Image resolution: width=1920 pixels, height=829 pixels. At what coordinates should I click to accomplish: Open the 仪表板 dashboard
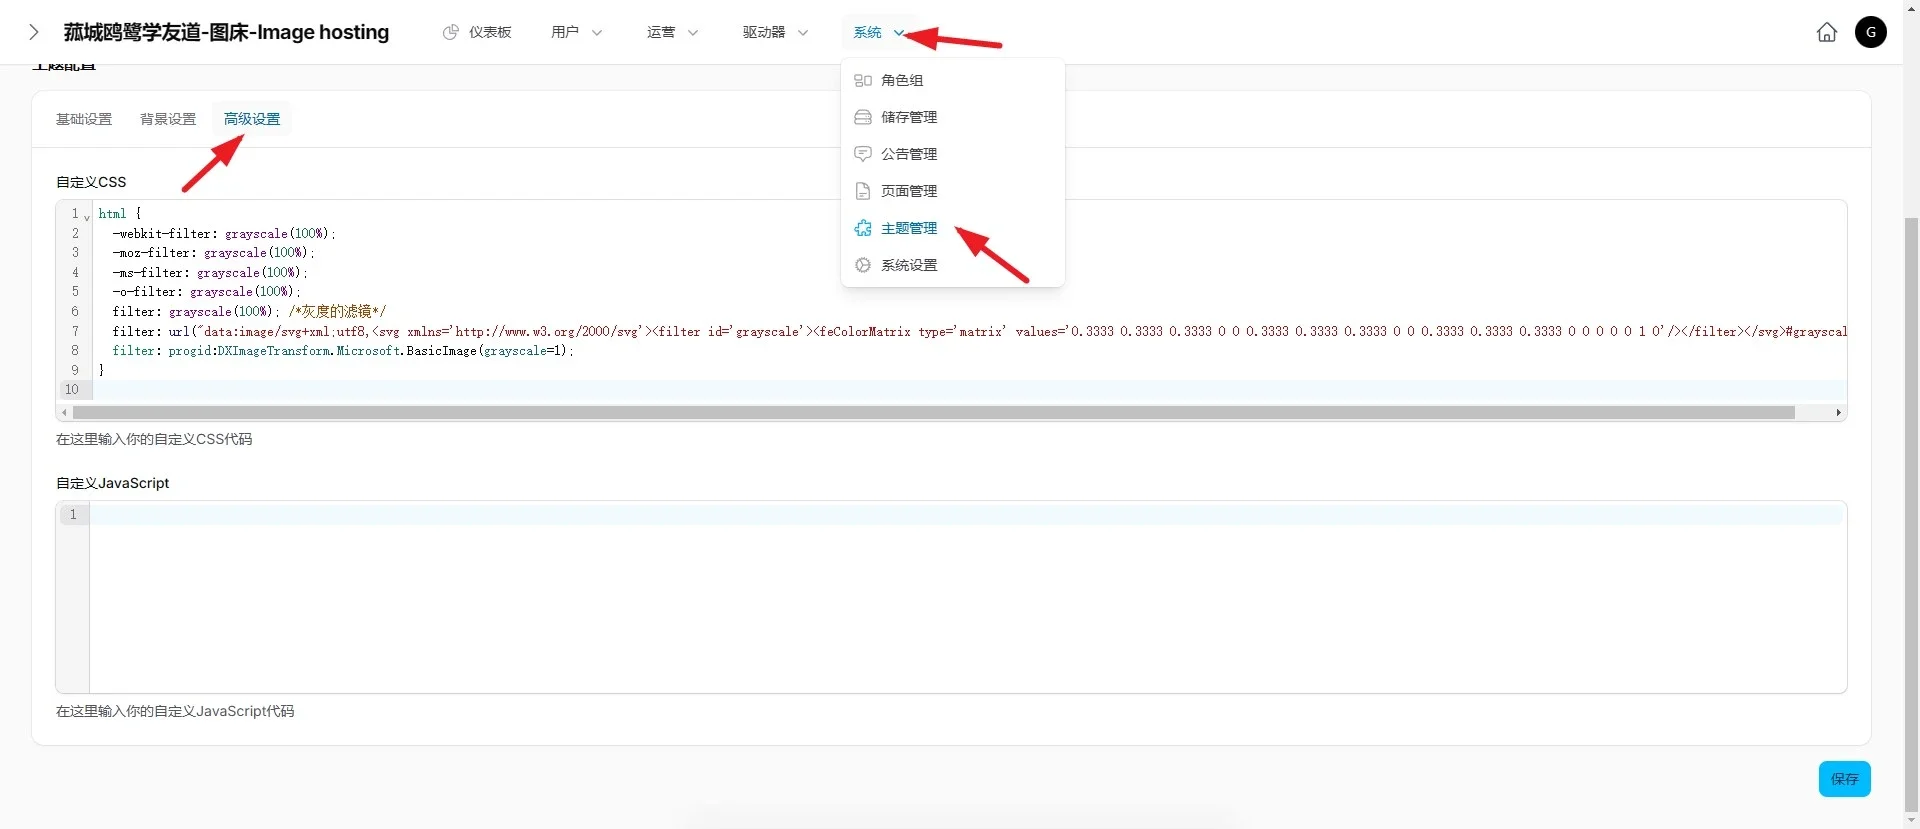tap(477, 32)
